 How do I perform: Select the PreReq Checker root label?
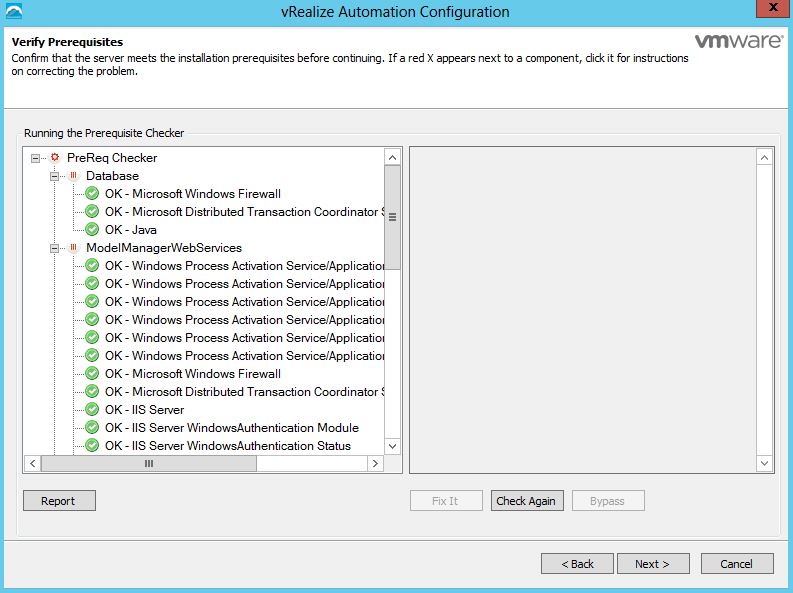pyautogui.click(x=112, y=158)
